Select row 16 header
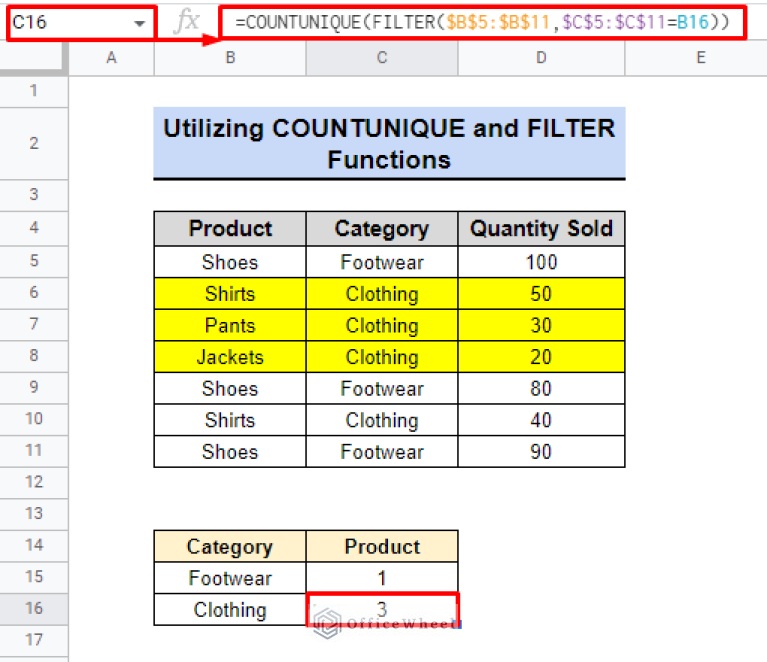 (x=33, y=610)
